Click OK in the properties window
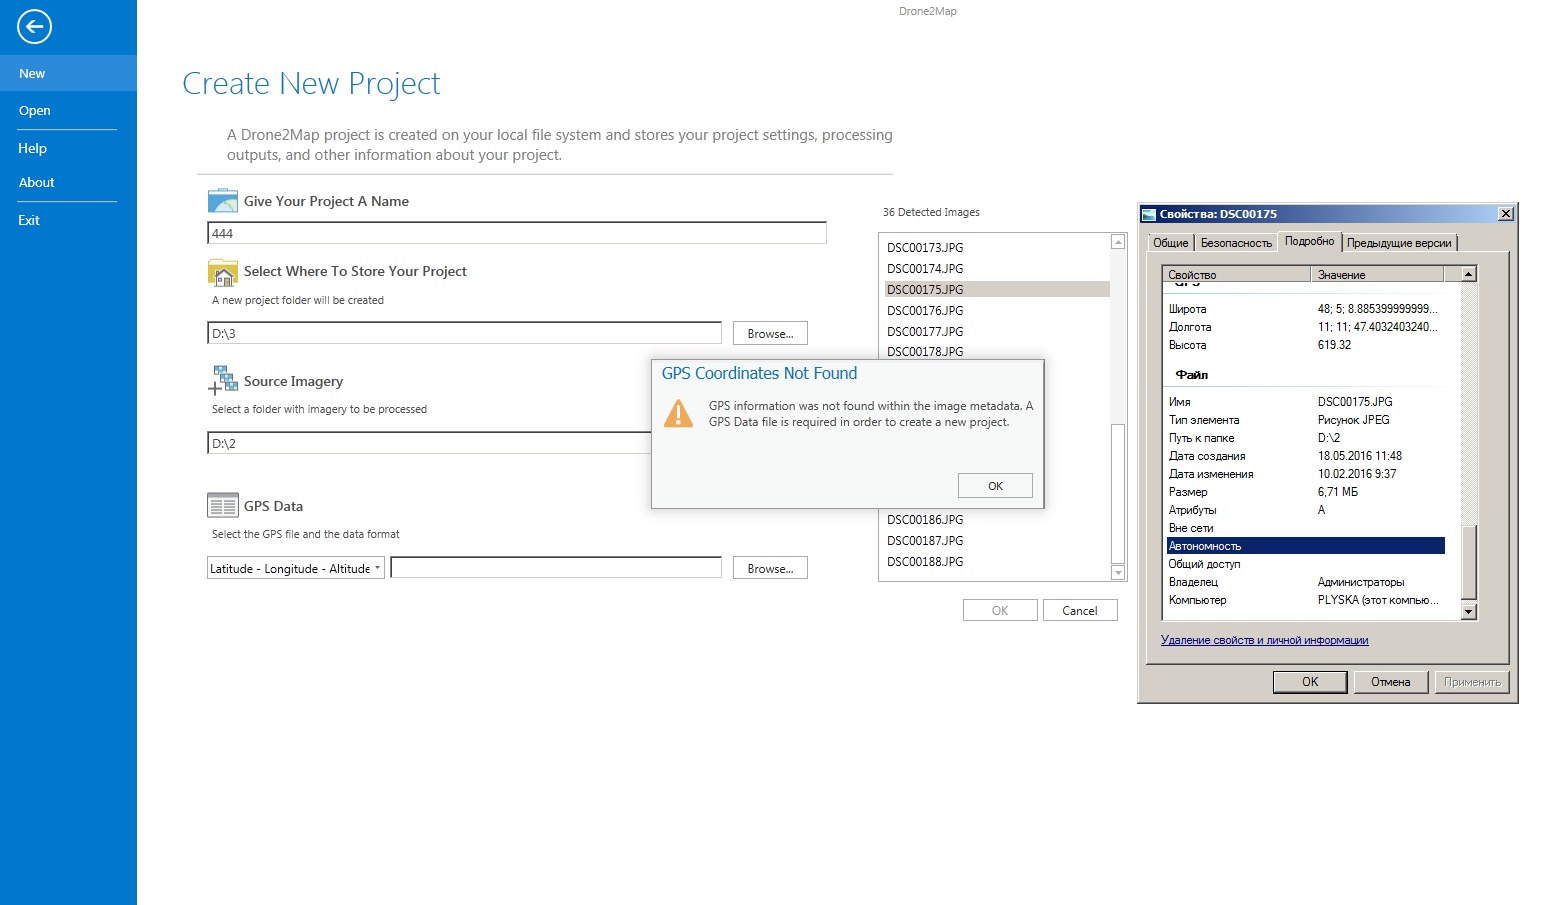The image size is (1545, 905). tap(1310, 682)
